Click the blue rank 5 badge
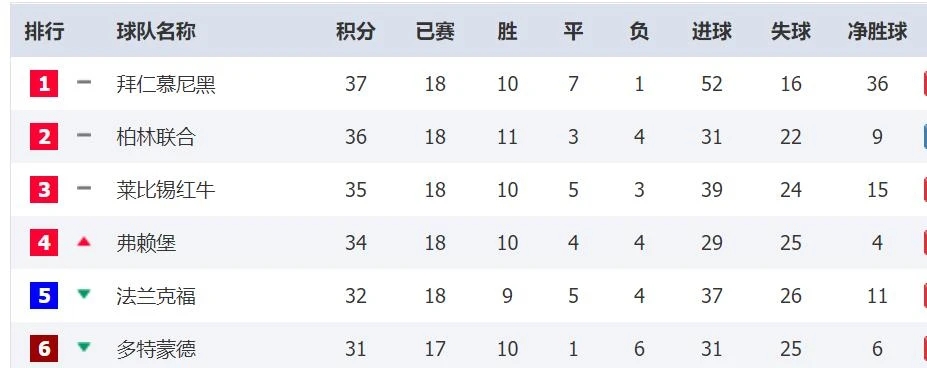The width and height of the screenshot is (927, 368). click(44, 296)
